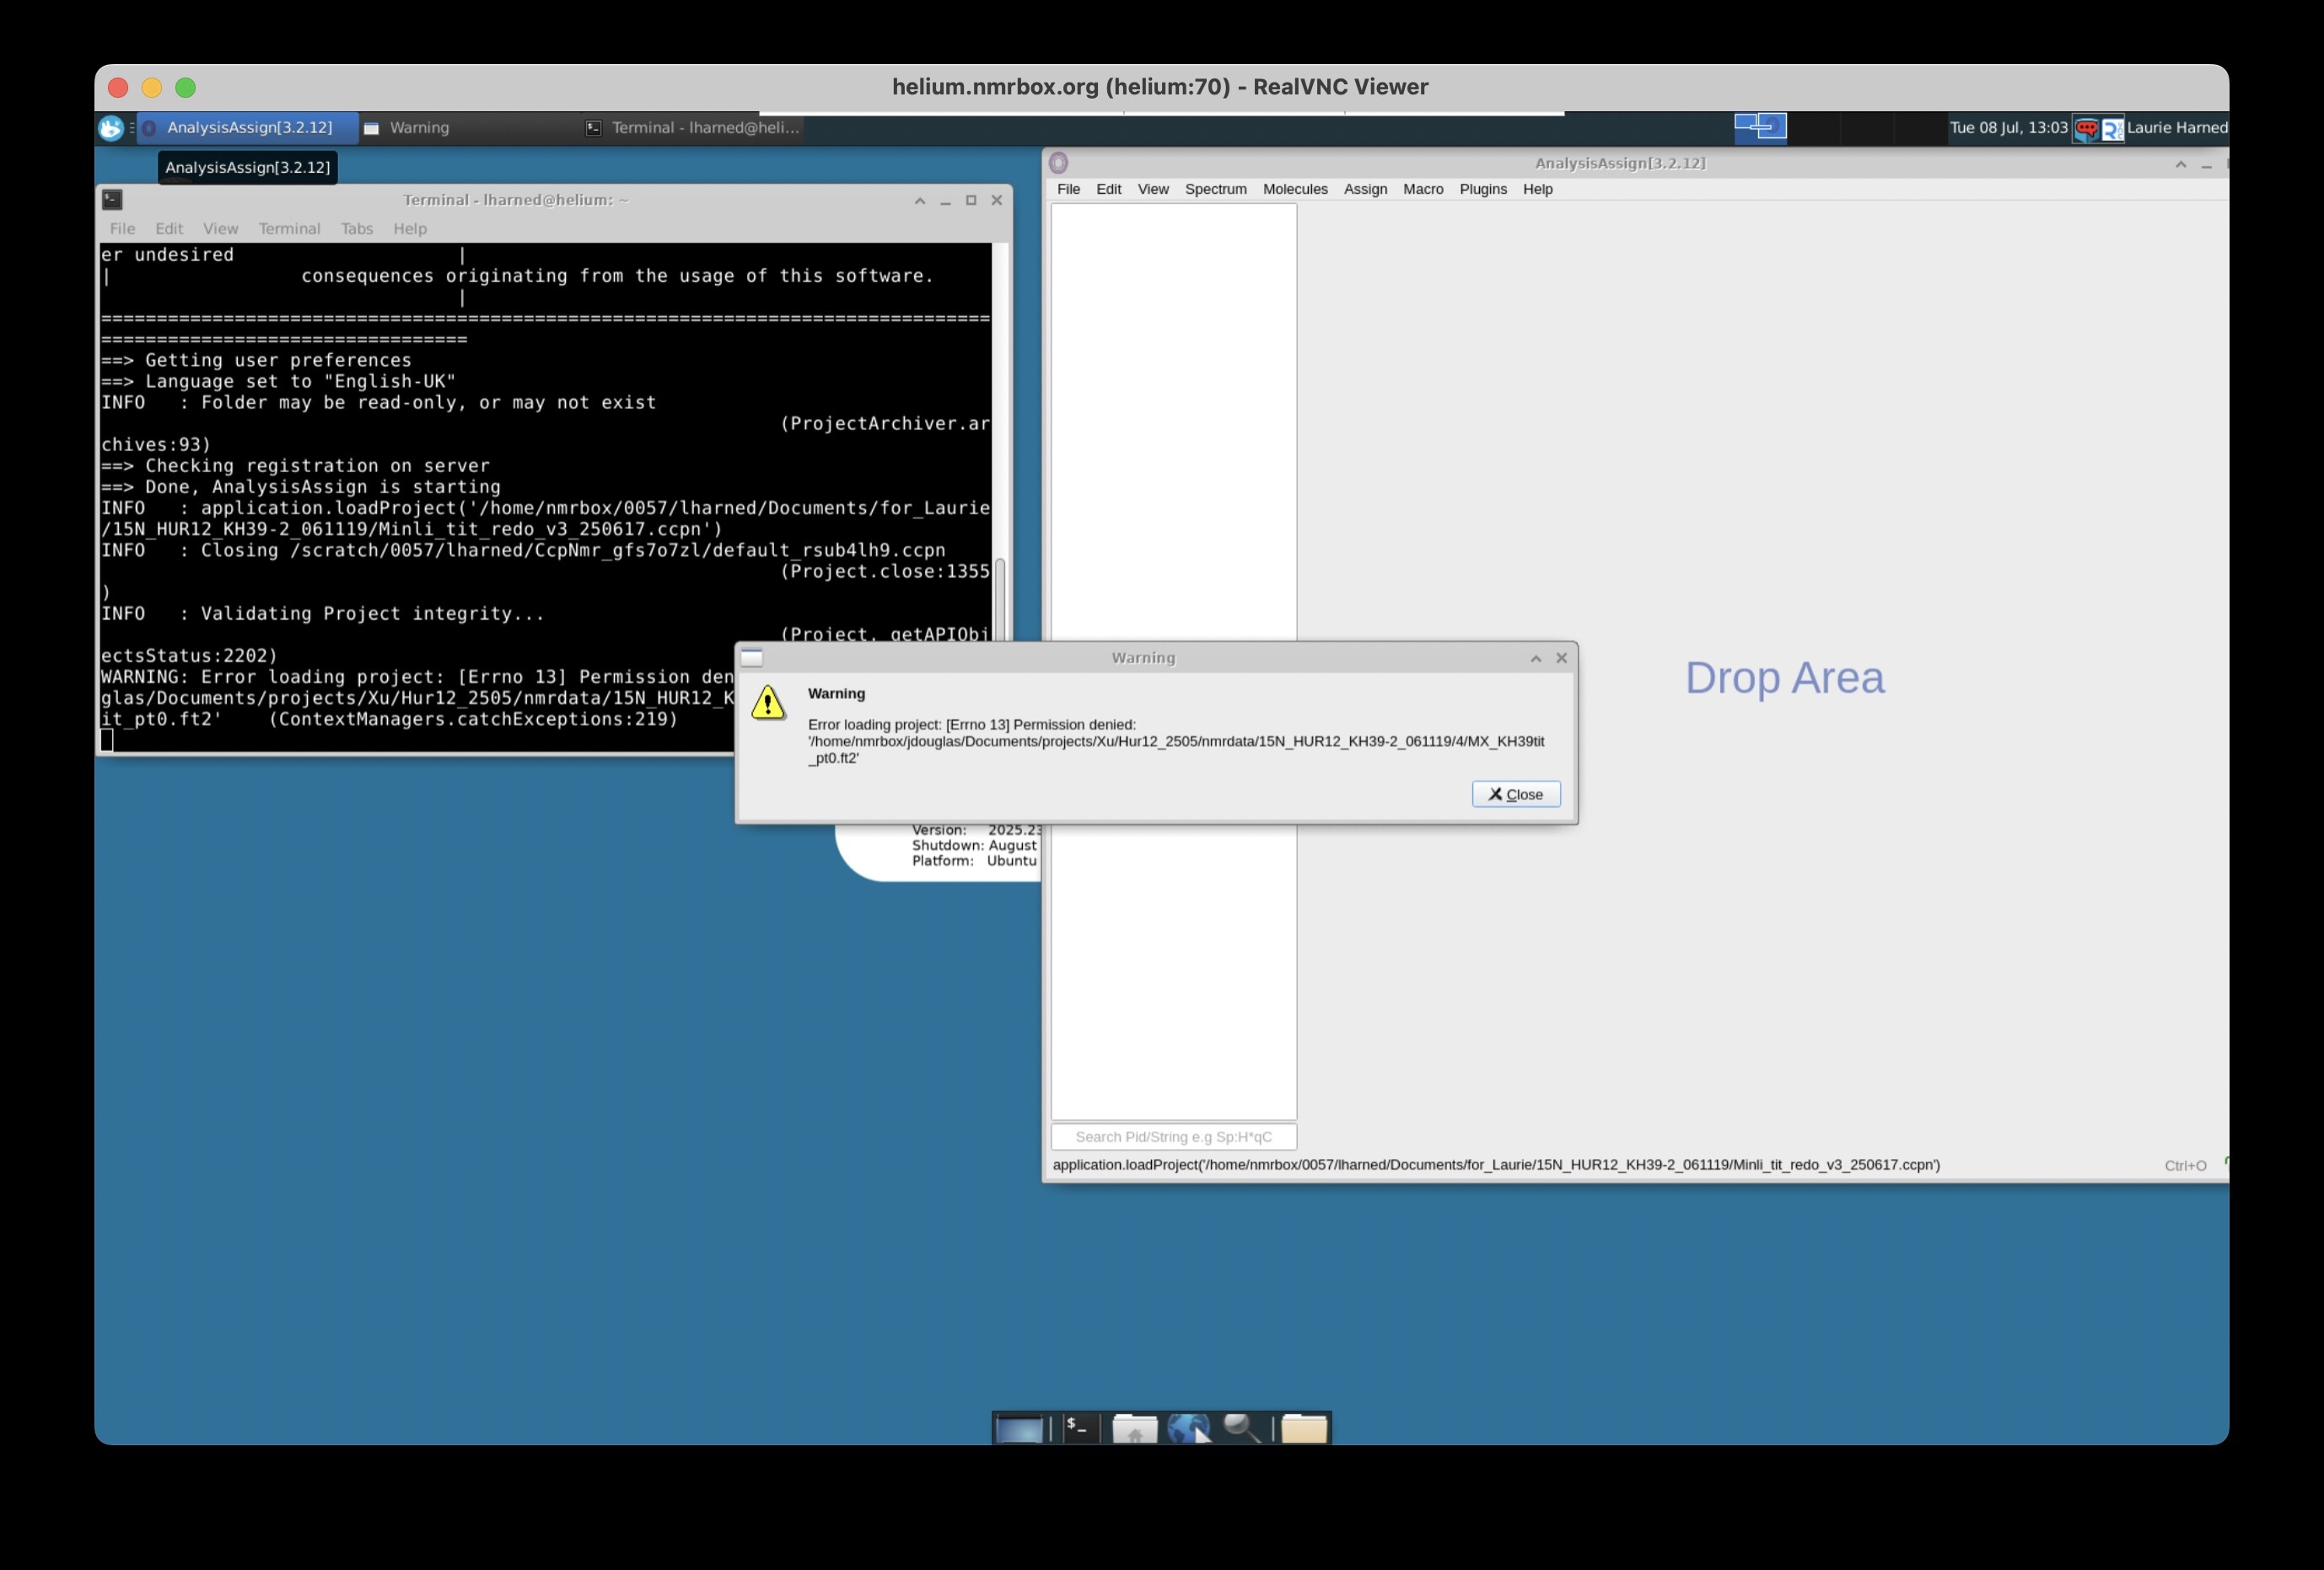
Task: Open the terminal emulator from the dock
Action: (x=1077, y=1428)
